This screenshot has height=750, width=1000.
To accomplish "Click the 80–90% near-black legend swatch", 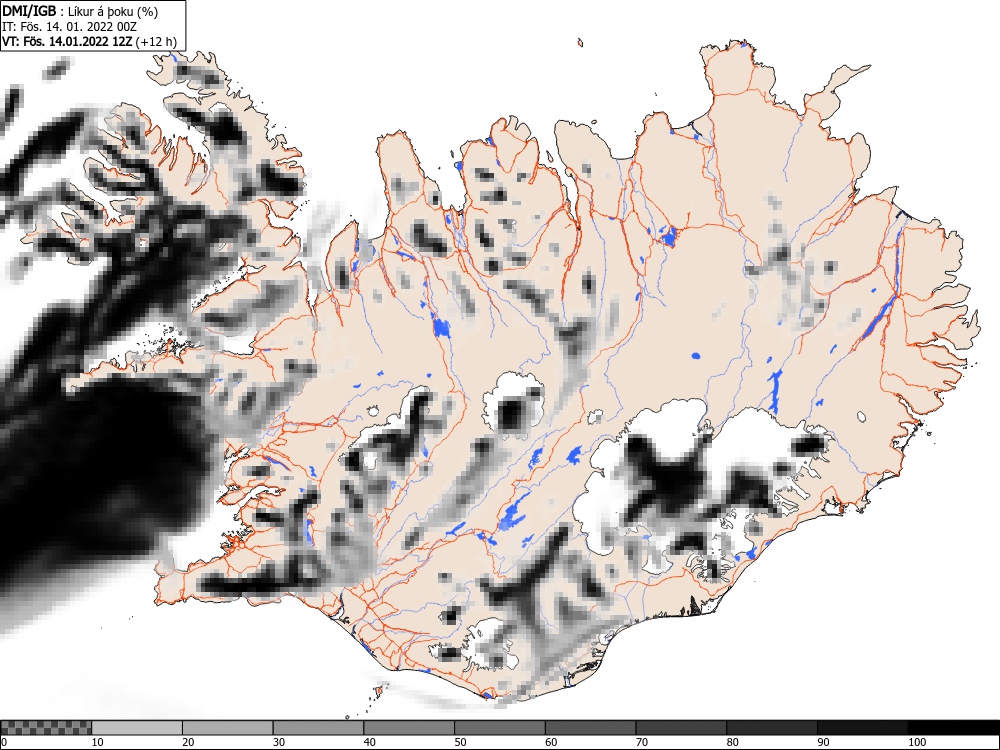I will click(x=771, y=728).
